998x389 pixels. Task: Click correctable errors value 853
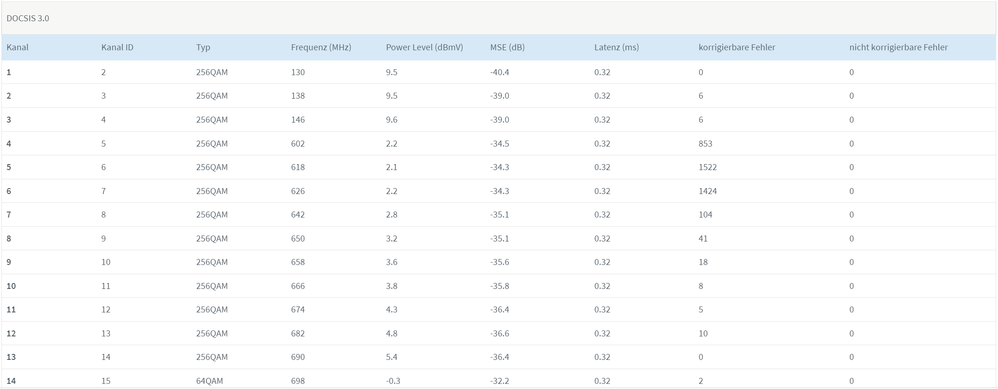705,144
